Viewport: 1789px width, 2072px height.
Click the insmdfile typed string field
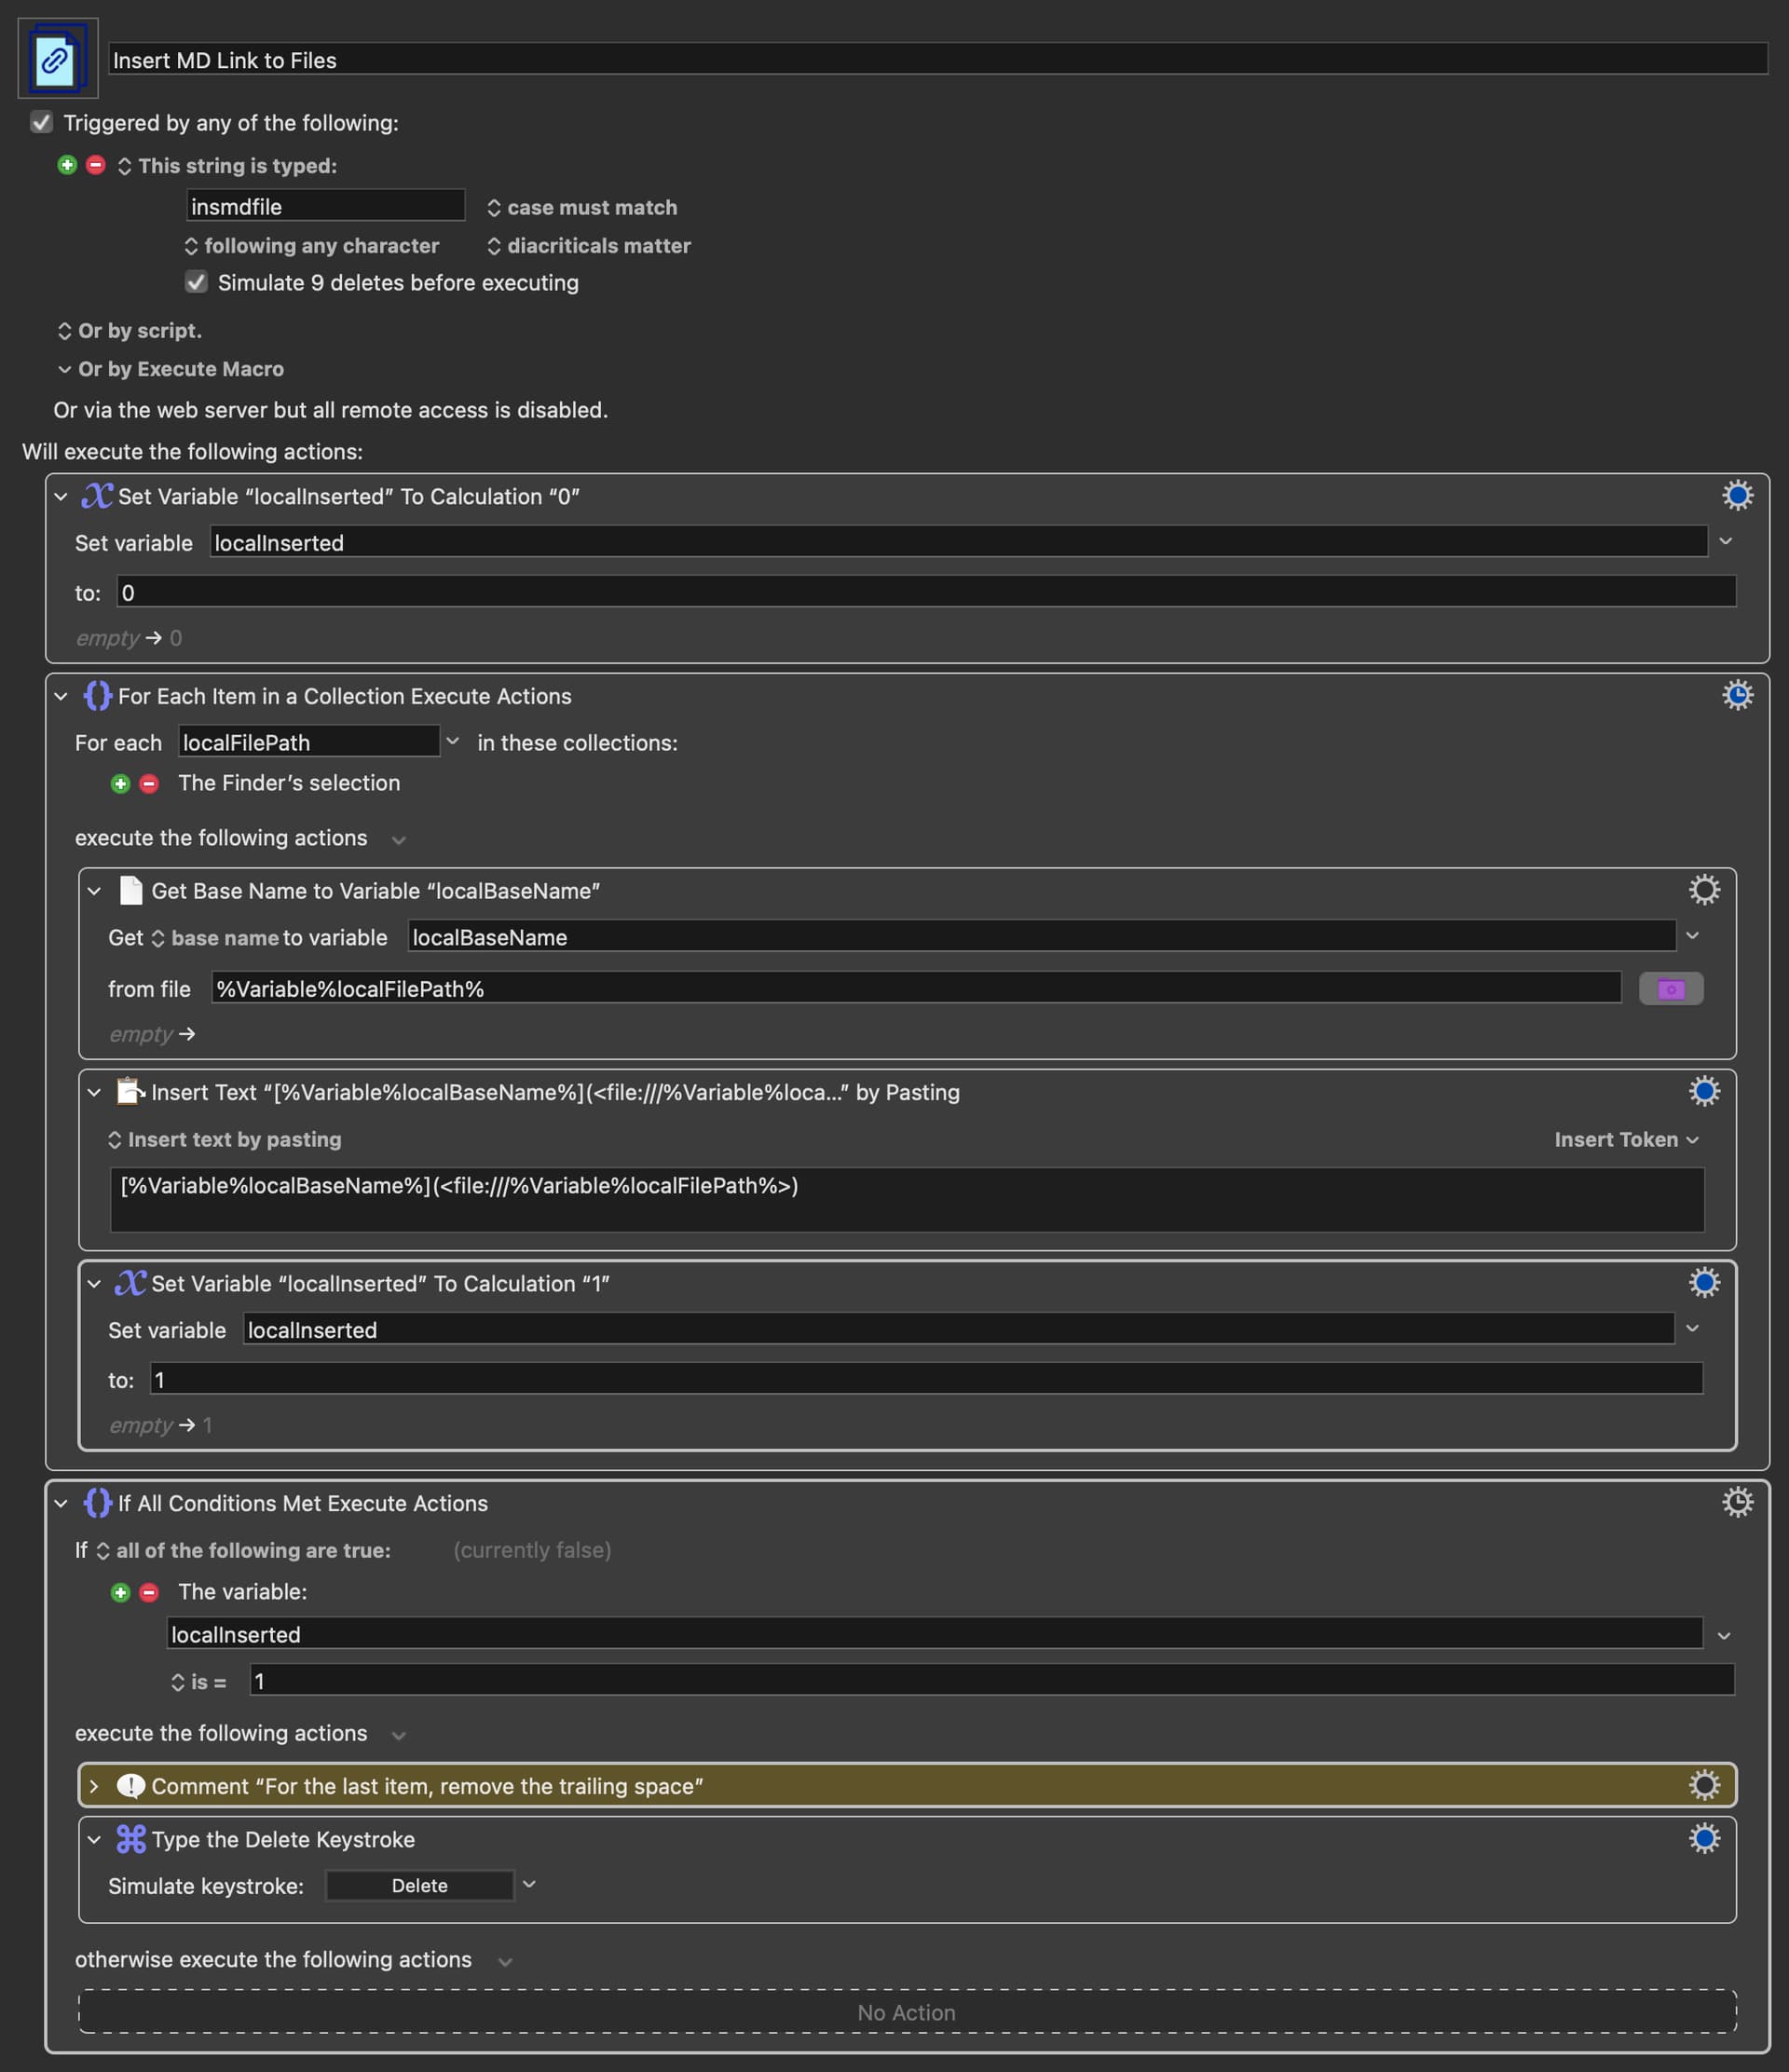click(325, 206)
